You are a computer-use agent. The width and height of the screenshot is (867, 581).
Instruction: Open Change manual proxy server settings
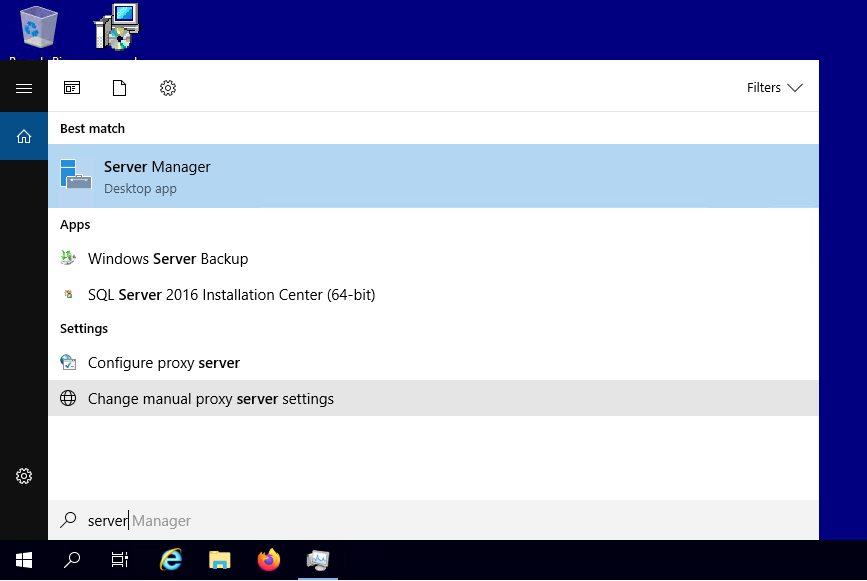pos(433,398)
